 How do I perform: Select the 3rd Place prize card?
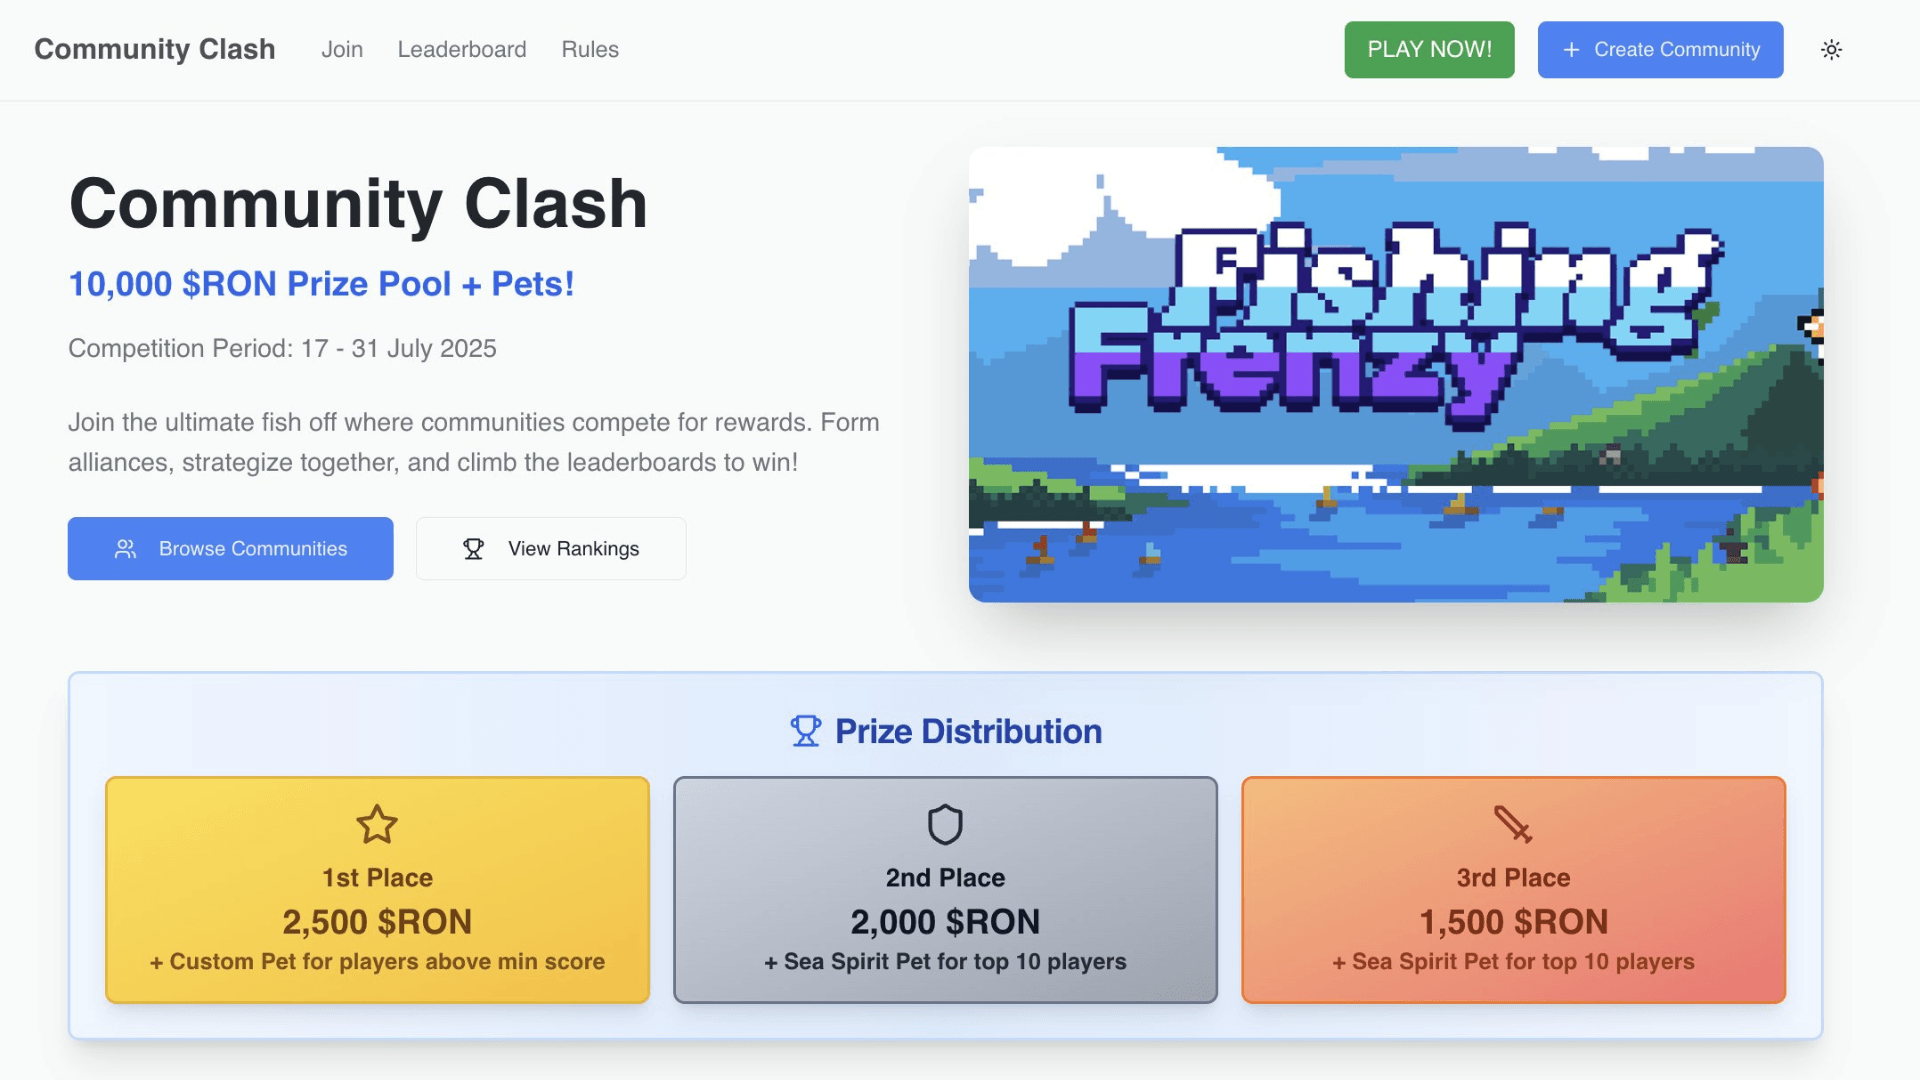pyautogui.click(x=1513, y=890)
